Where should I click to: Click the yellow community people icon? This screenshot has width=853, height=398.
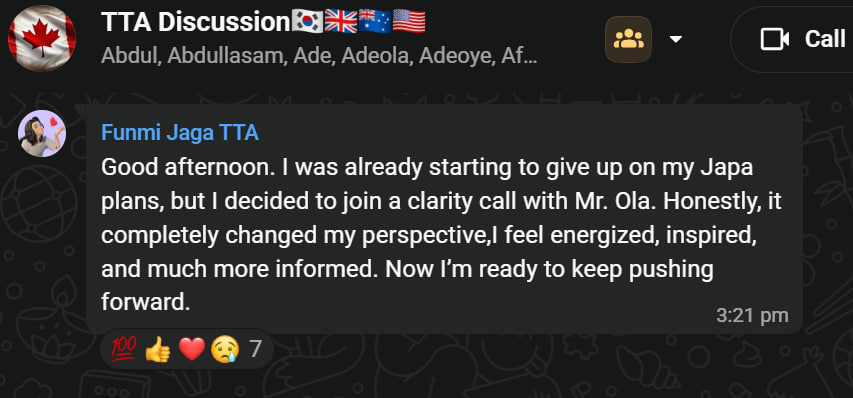tap(628, 39)
